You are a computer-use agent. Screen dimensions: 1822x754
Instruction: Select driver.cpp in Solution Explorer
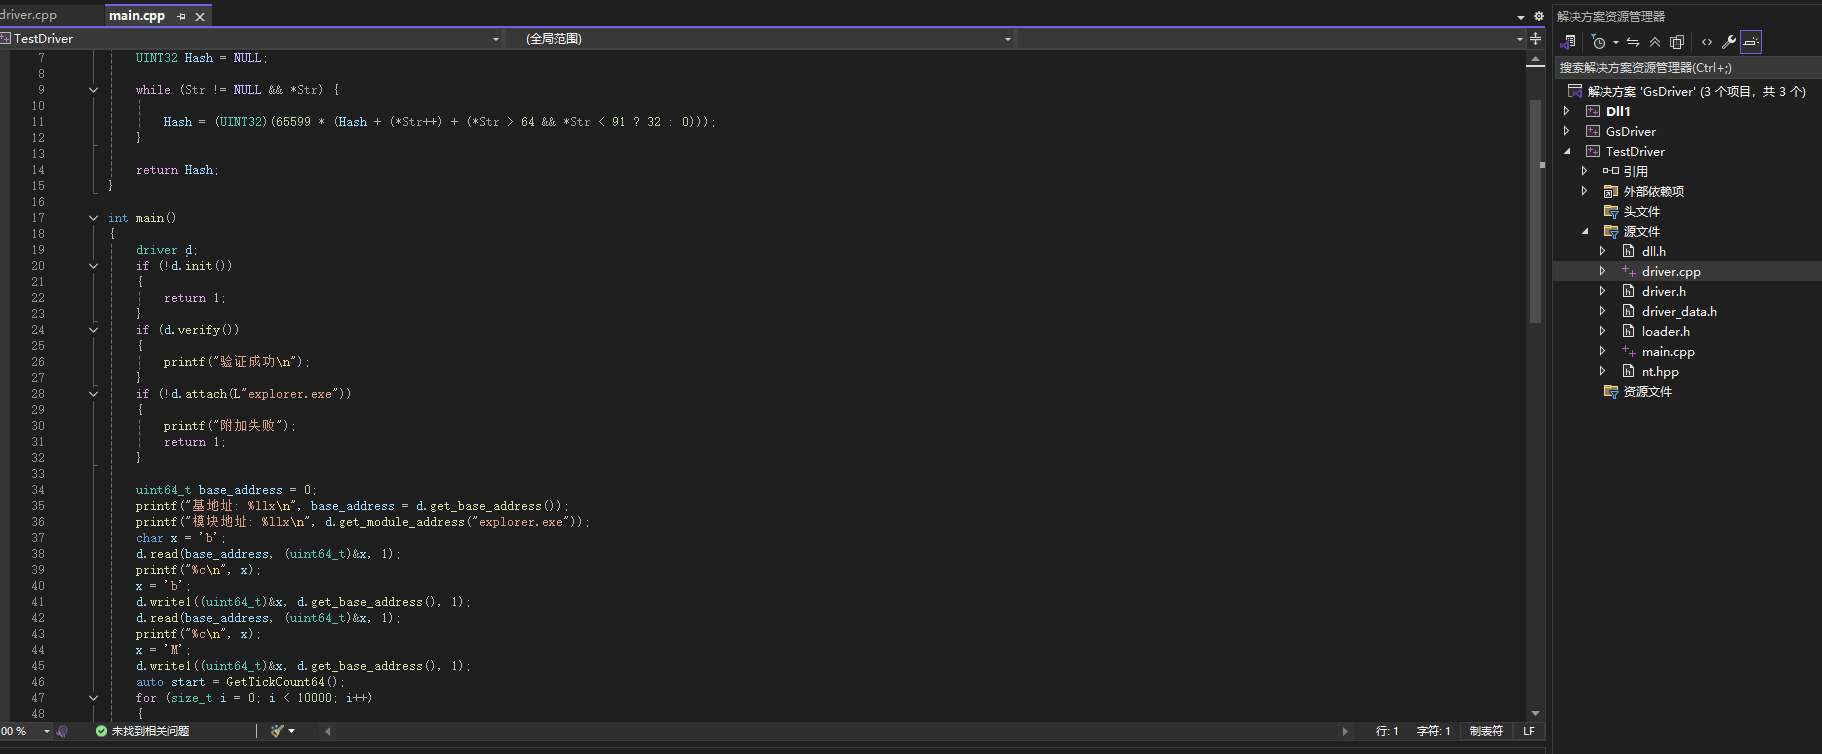(1670, 271)
